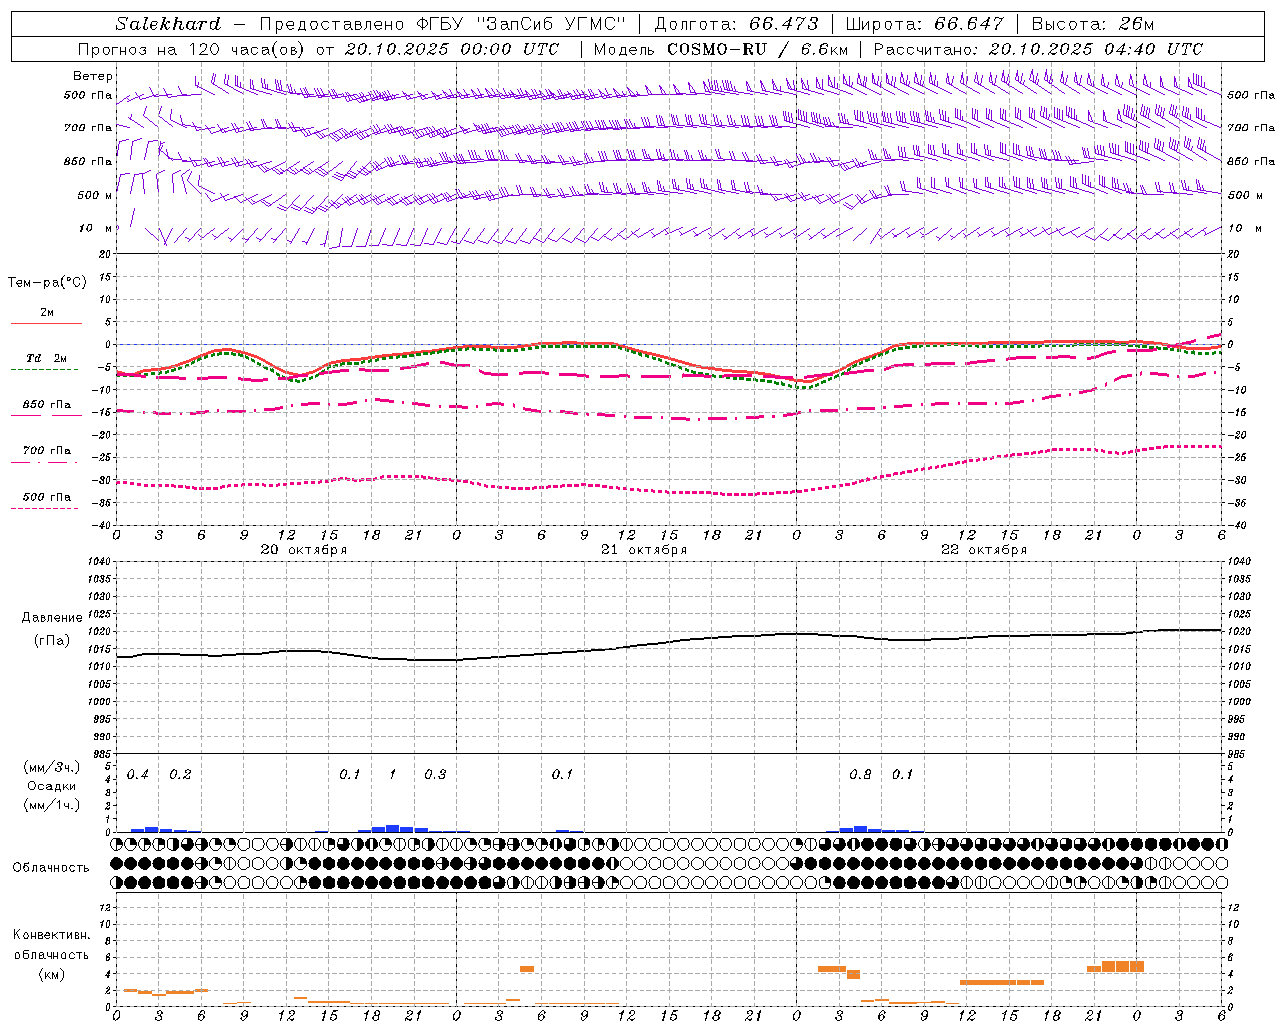Click the 22 октября date label
This screenshot has height=1024, width=1280.
984,550
